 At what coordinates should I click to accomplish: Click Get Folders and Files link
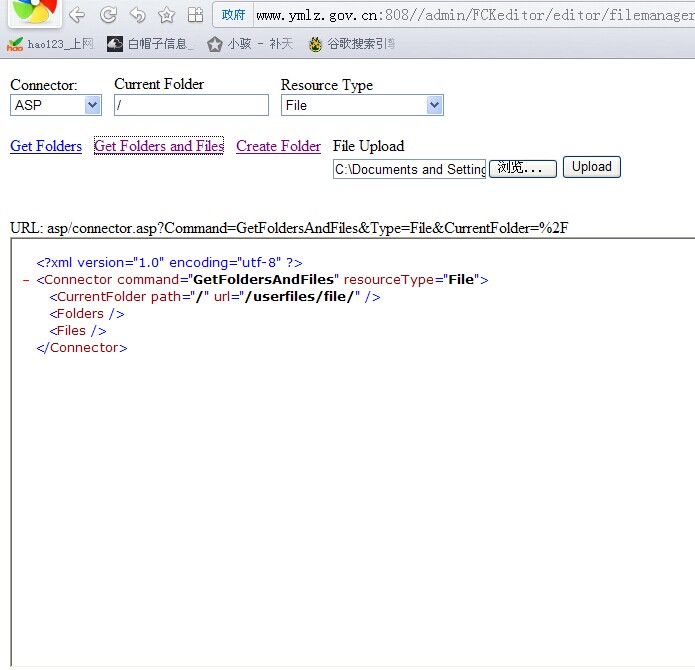point(159,146)
